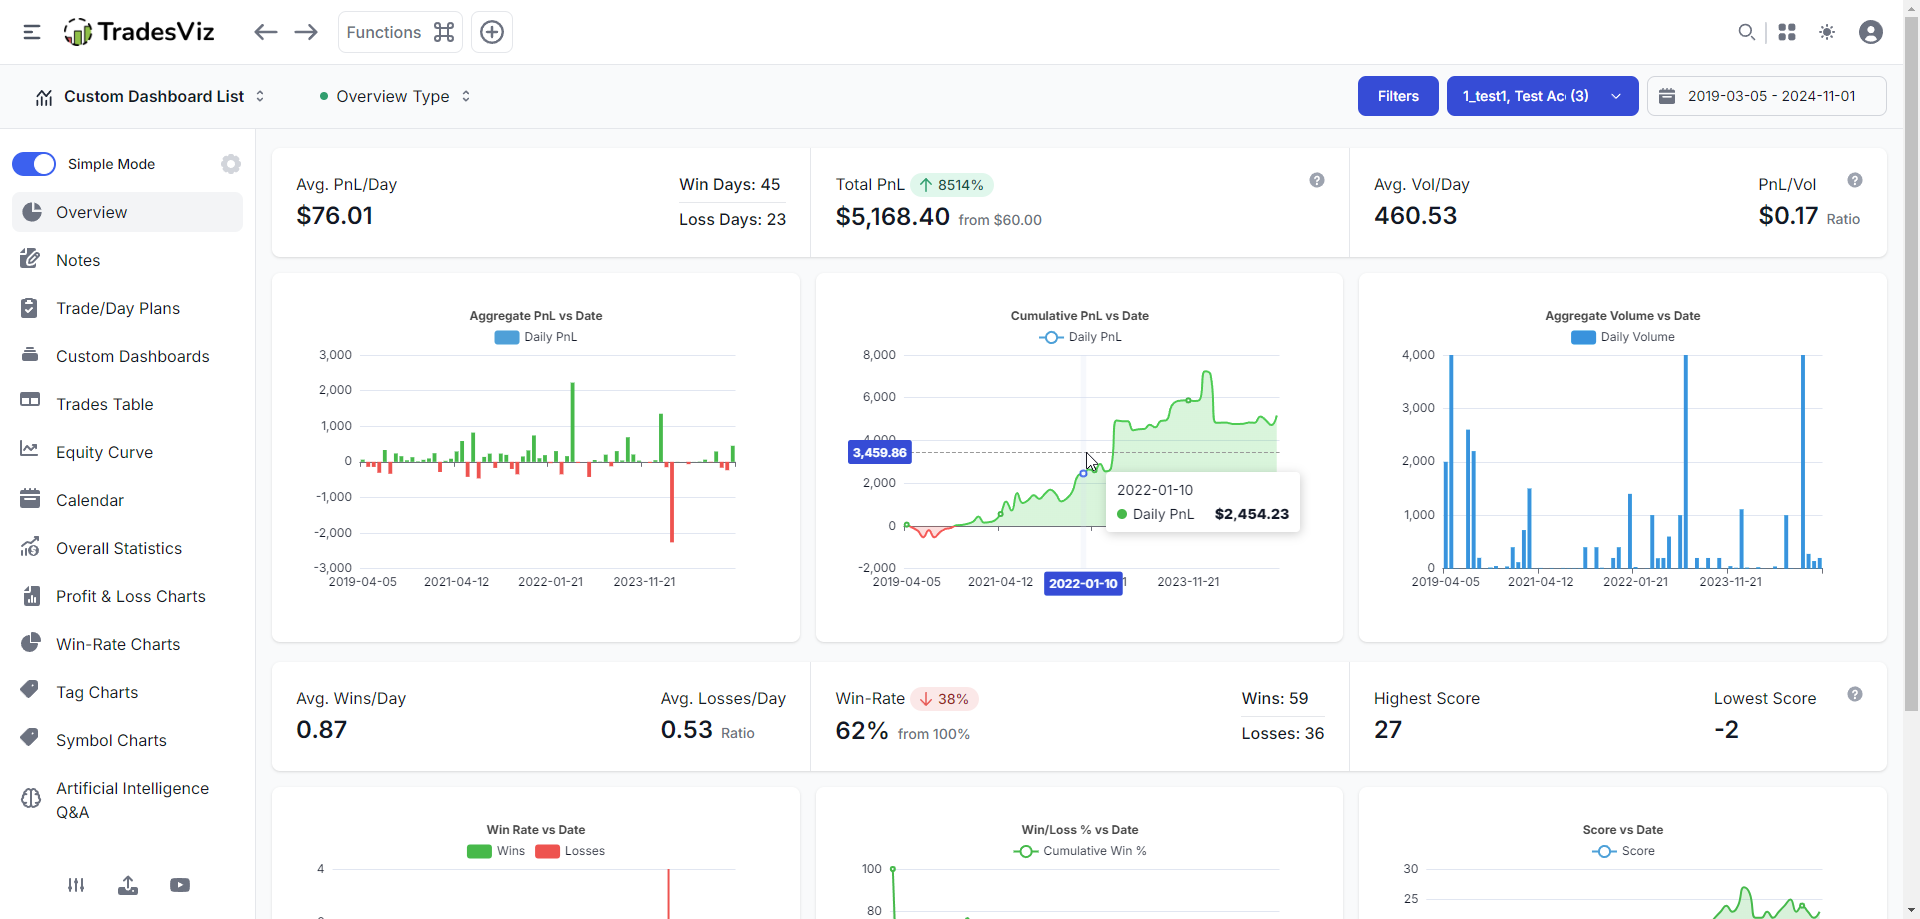Open Tag Charts page
The width and height of the screenshot is (1920, 919).
[127, 692]
